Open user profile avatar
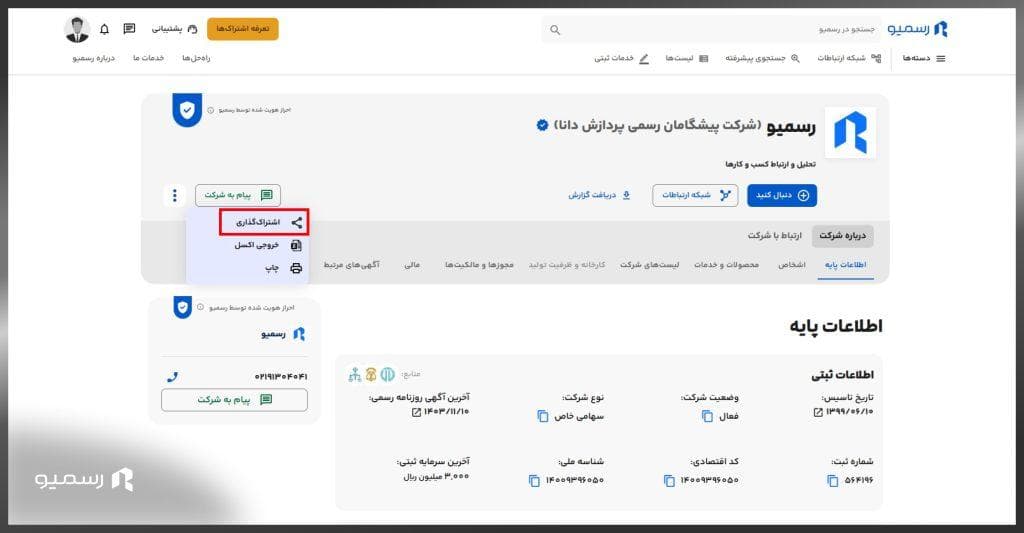Screen dimensions: 1024x533 [x=77, y=29]
